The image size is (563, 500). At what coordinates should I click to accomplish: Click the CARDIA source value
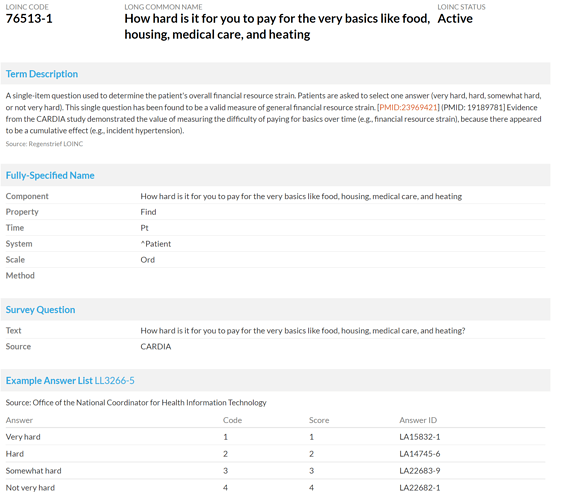(156, 346)
